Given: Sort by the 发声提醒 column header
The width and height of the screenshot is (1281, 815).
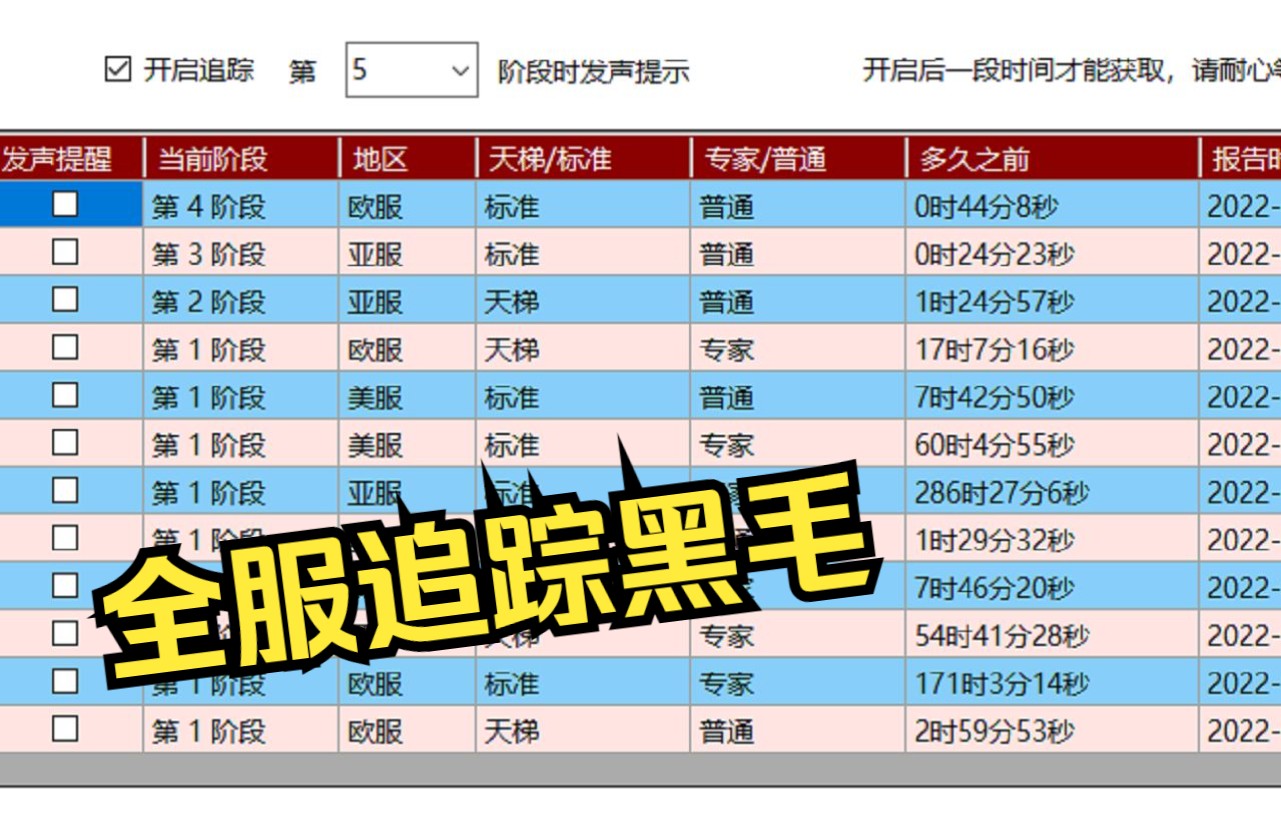Looking at the screenshot, I should click(x=71, y=158).
